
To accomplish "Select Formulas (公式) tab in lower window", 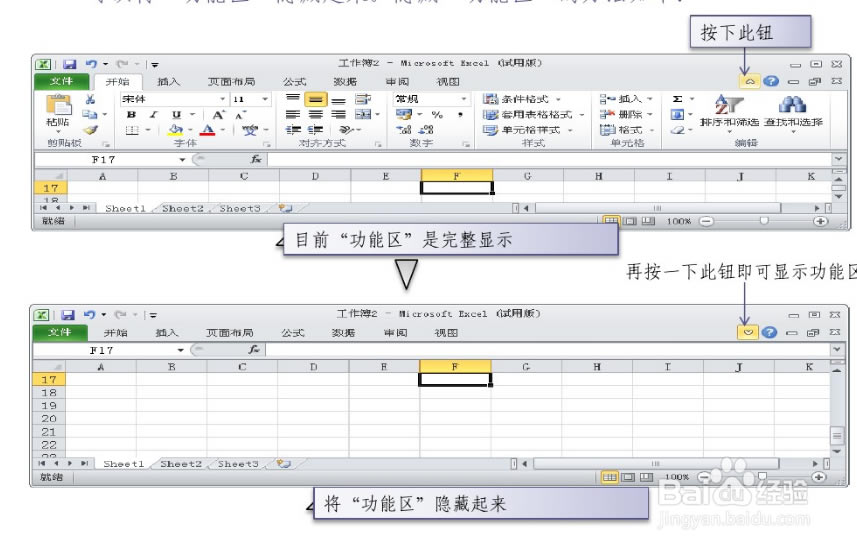I will 293,333.
